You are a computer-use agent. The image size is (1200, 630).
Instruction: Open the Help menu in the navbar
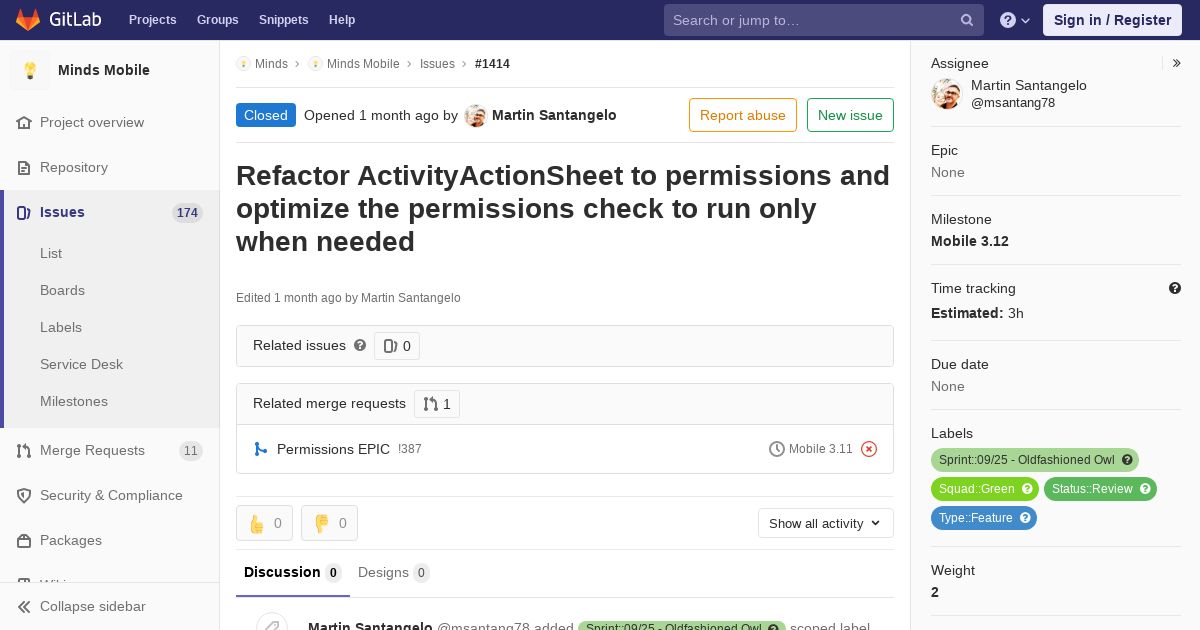[342, 20]
